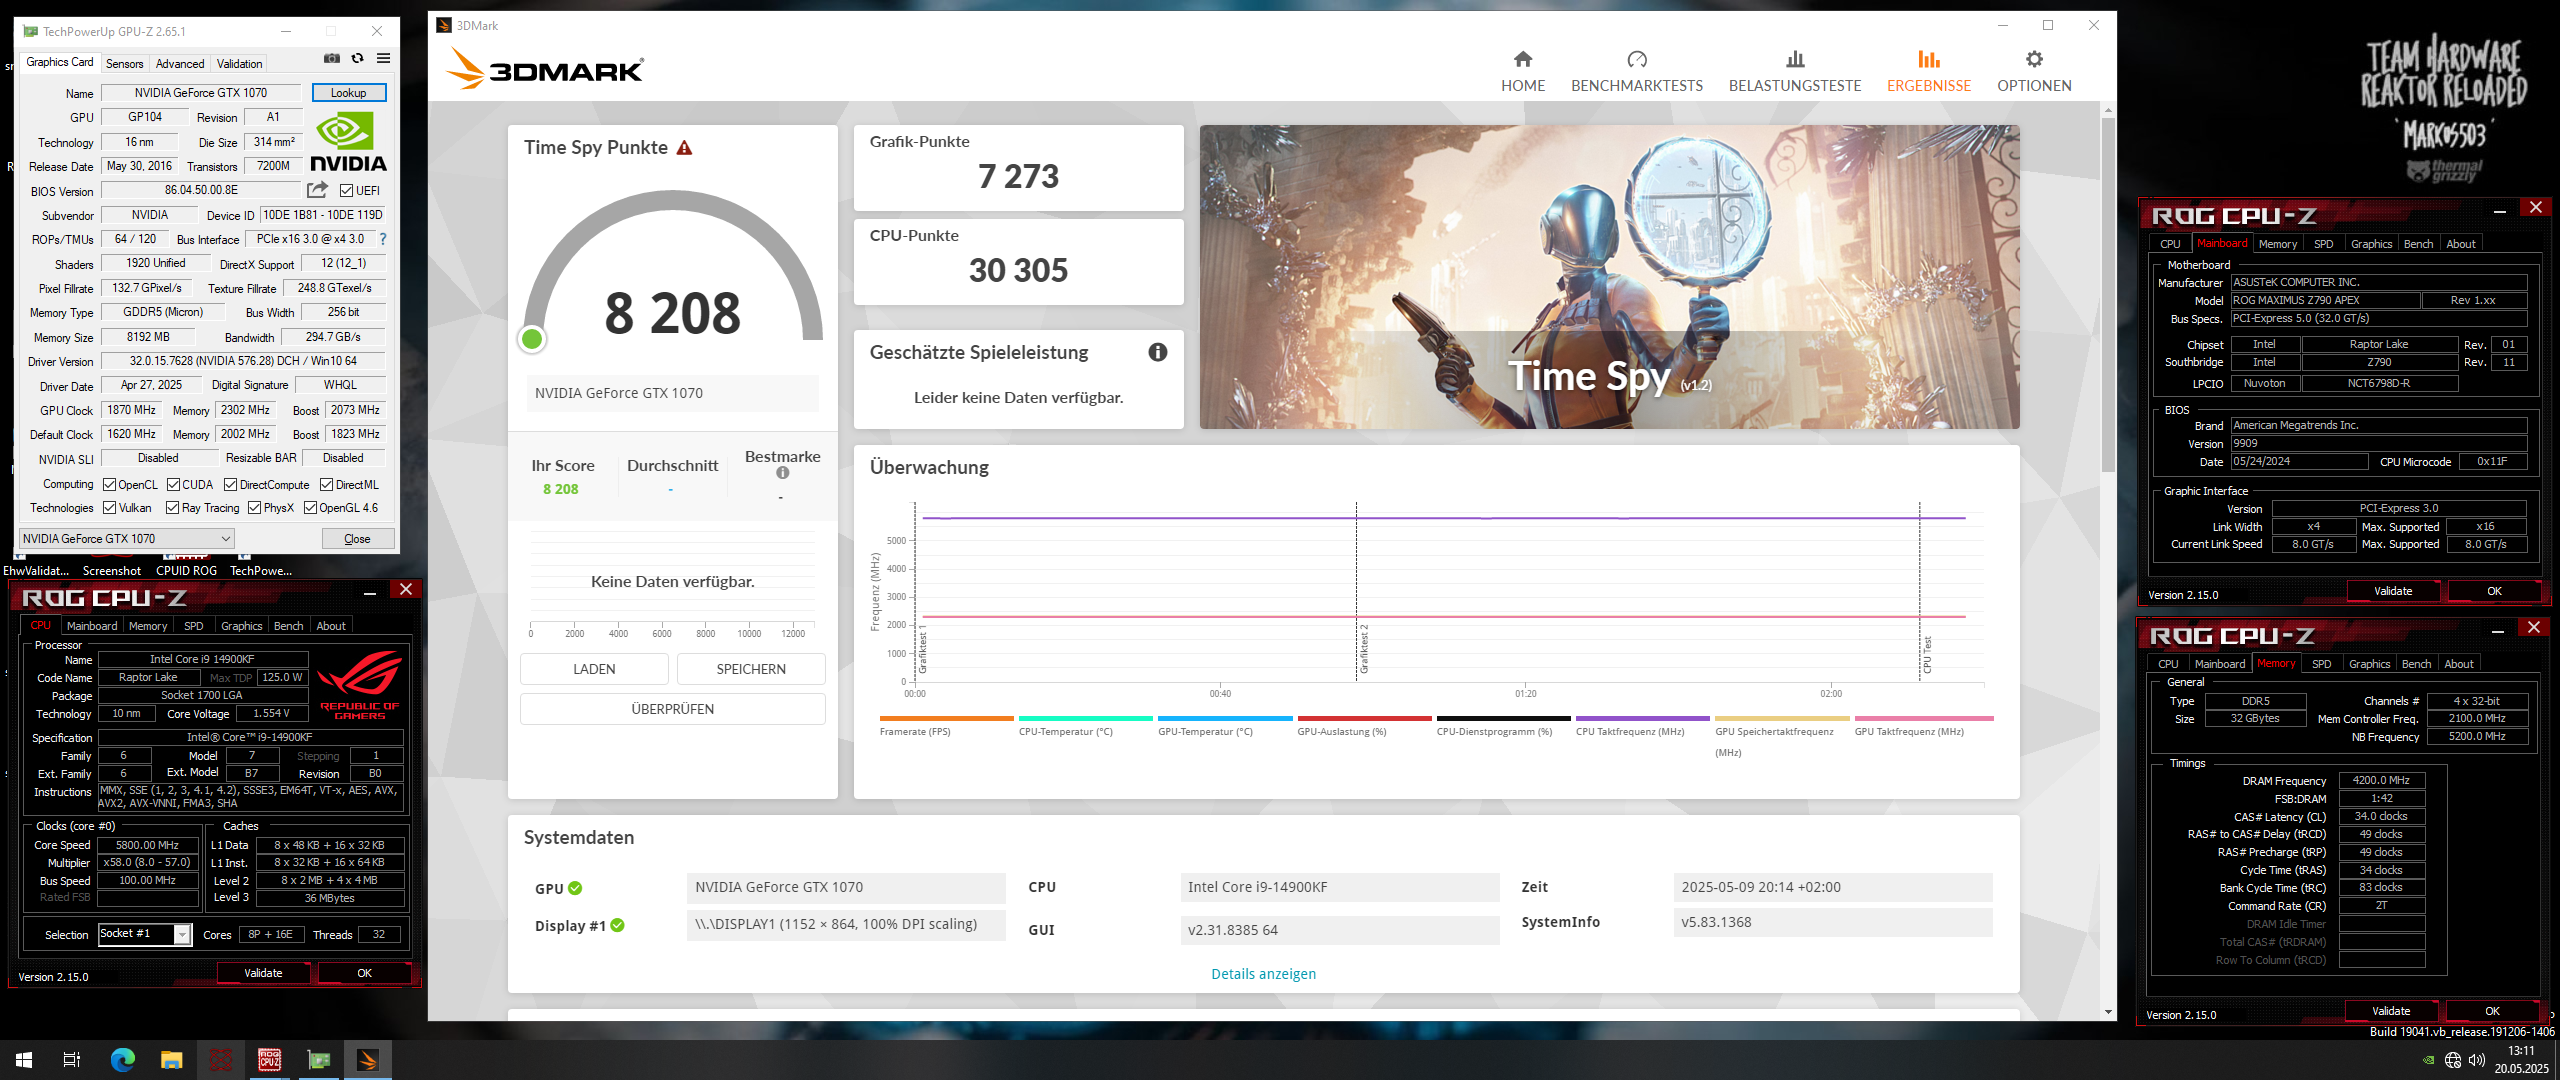Toggle the OpenGL 4.6 checkbox
This screenshot has width=2560, height=1080.
[x=310, y=508]
